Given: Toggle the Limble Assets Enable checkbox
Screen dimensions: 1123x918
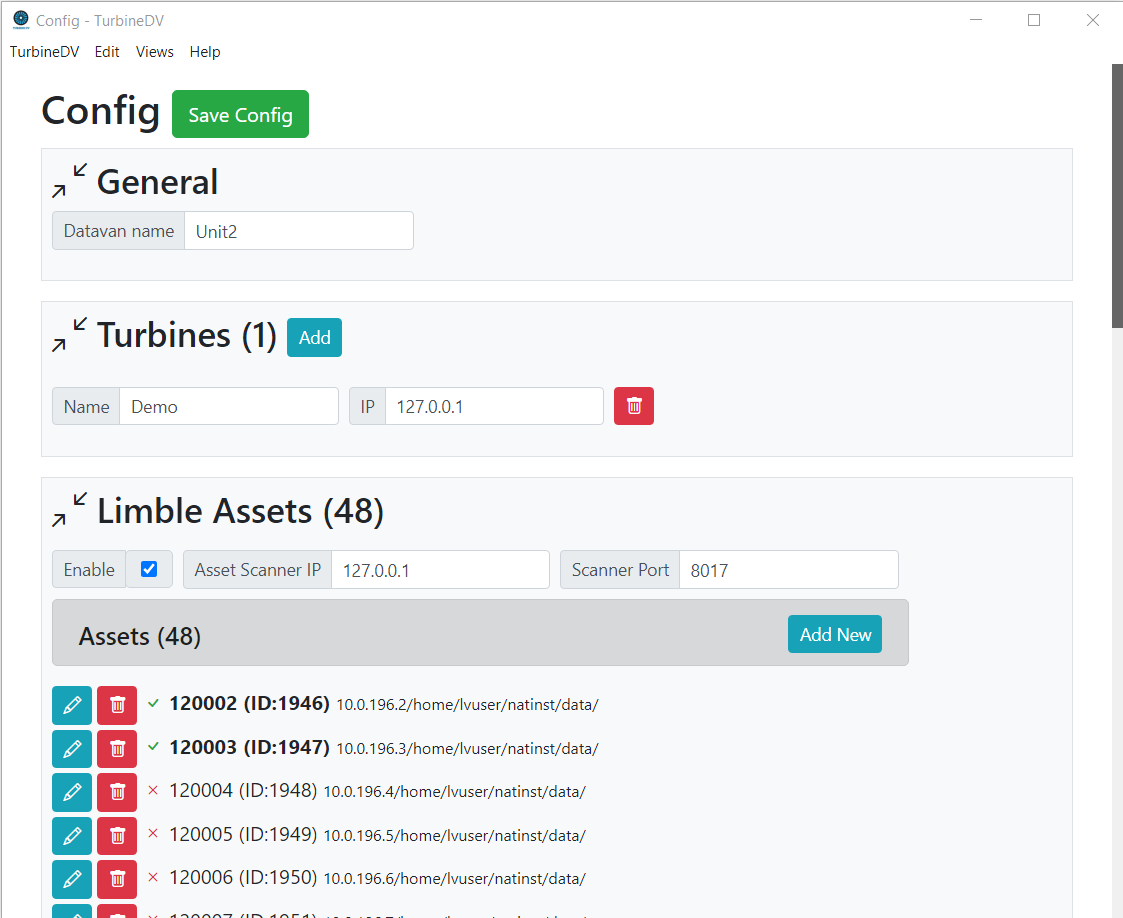Looking at the screenshot, I should click(149, 569).
